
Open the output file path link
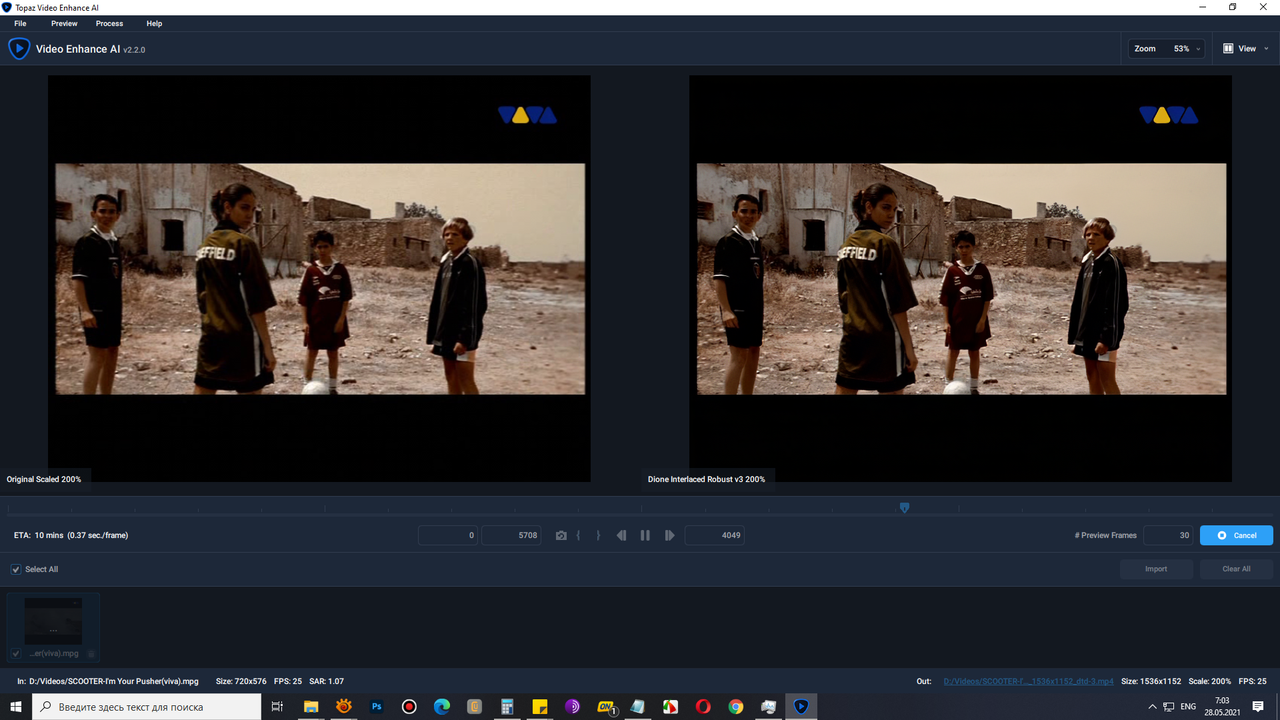pos(1028,681)
